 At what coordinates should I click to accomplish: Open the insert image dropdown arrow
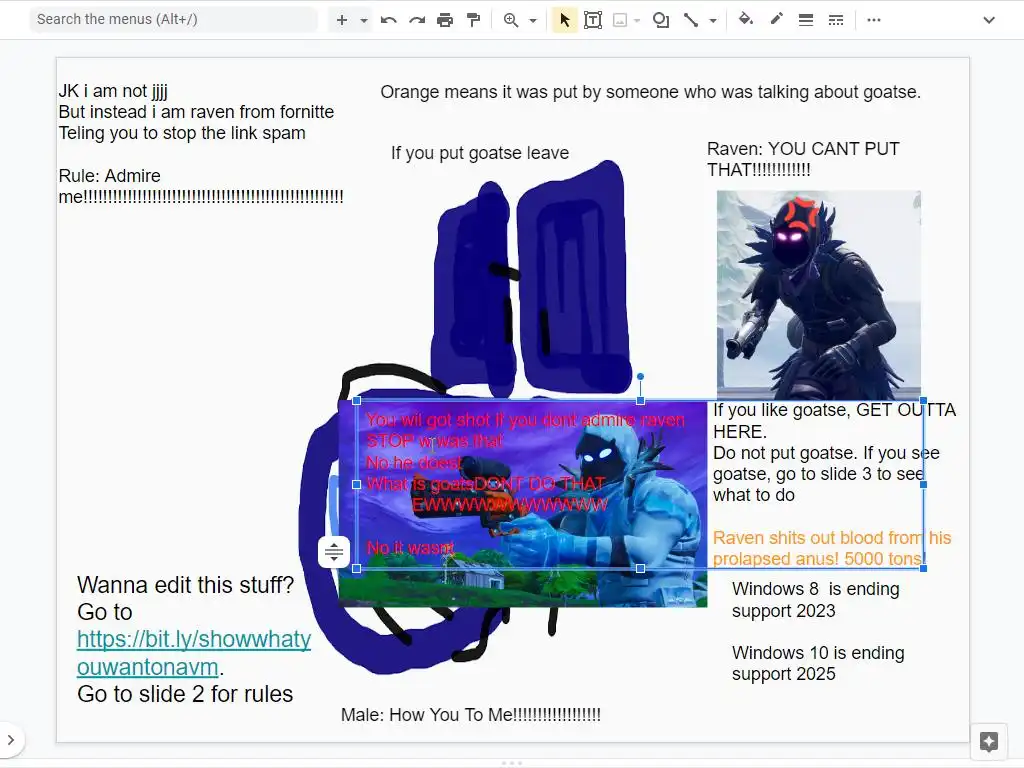click(637, 20)
